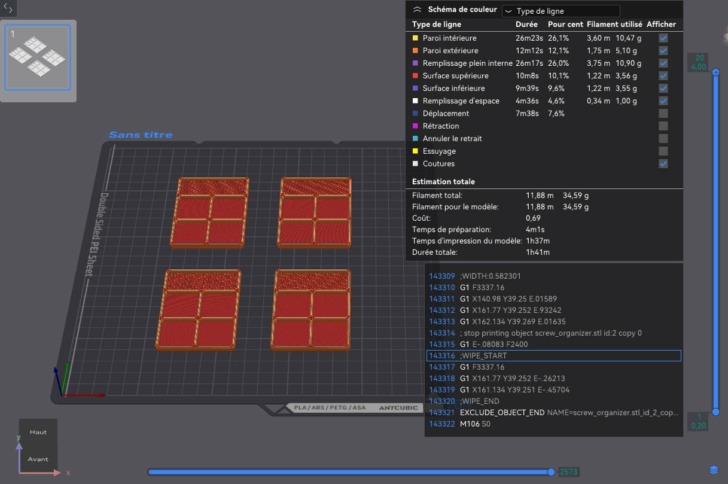The height and width of the screenshot is (484, 728).
Task: Collapse the Schéma de couleur legend panel
Action: click(x=417, y=9)
